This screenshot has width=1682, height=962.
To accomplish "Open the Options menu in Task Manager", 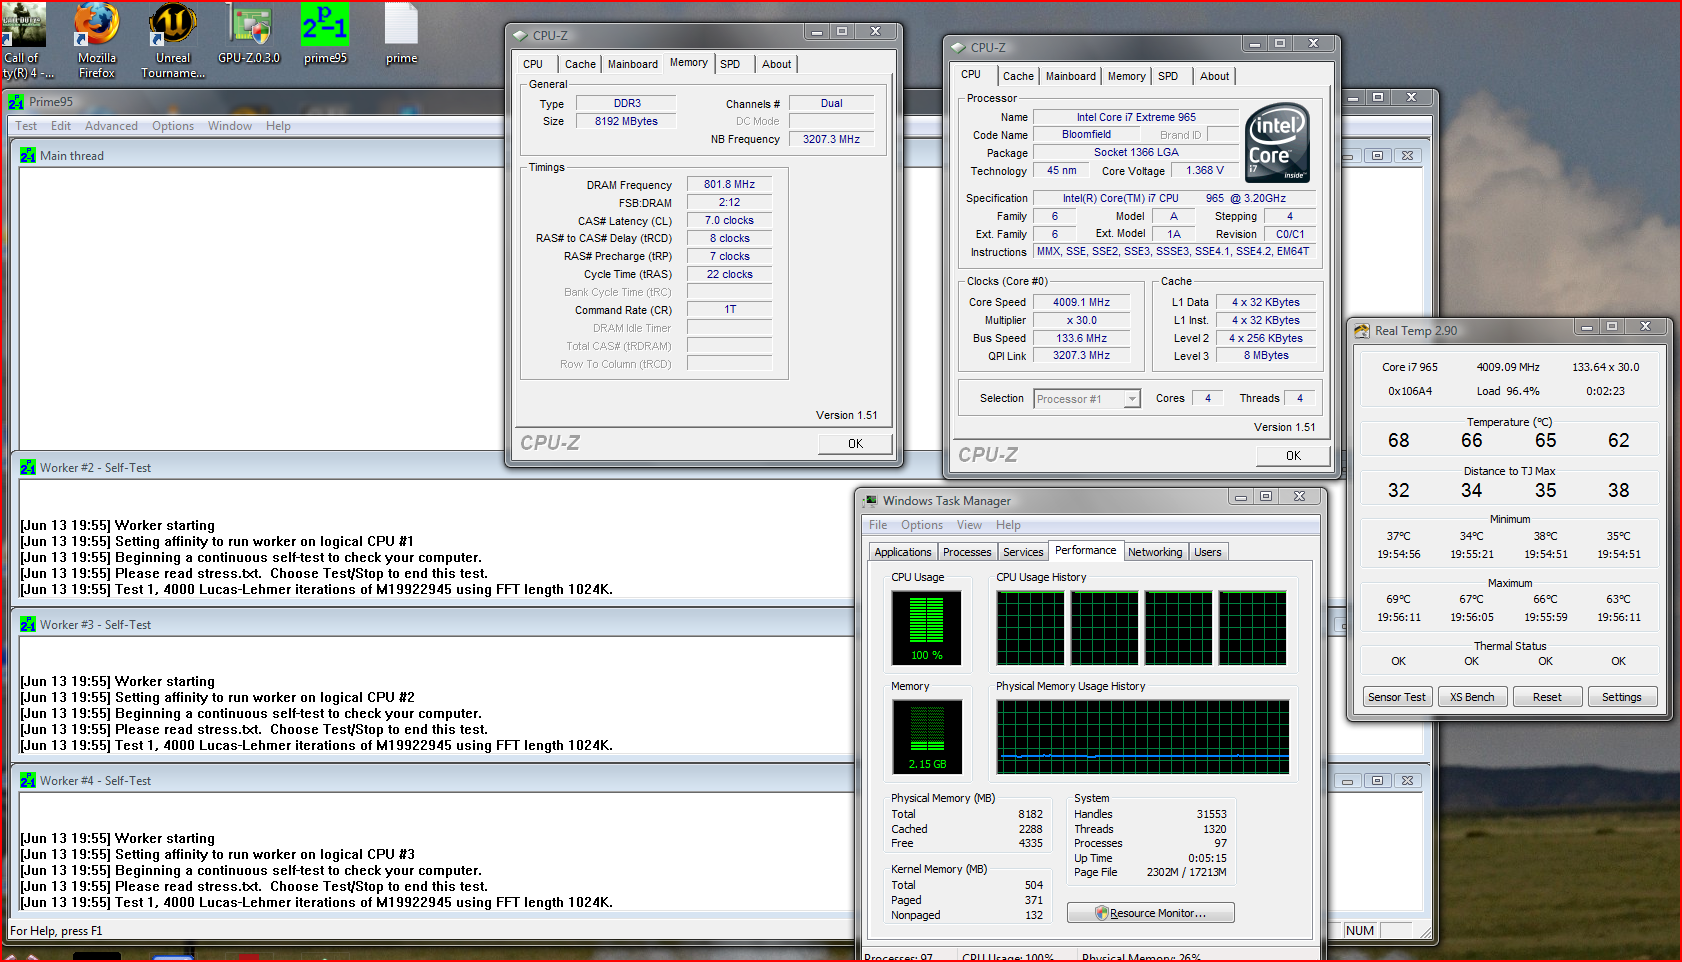I will (x=922, y=525).
